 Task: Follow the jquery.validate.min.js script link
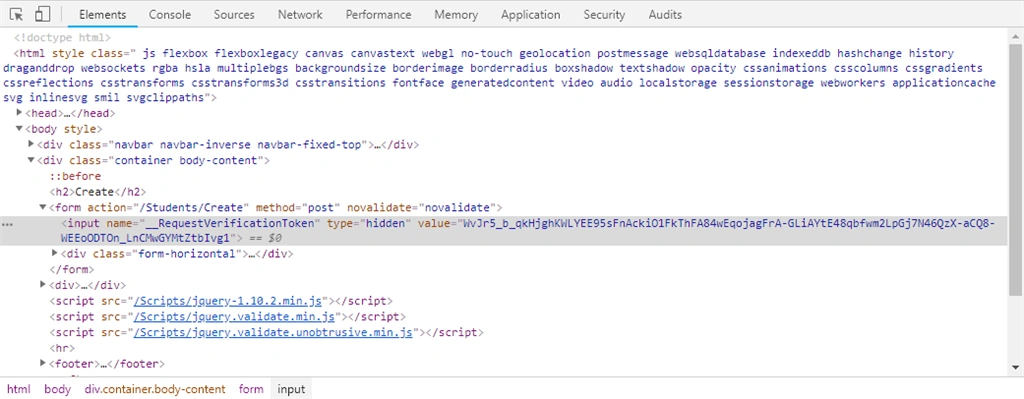(234, 317)
